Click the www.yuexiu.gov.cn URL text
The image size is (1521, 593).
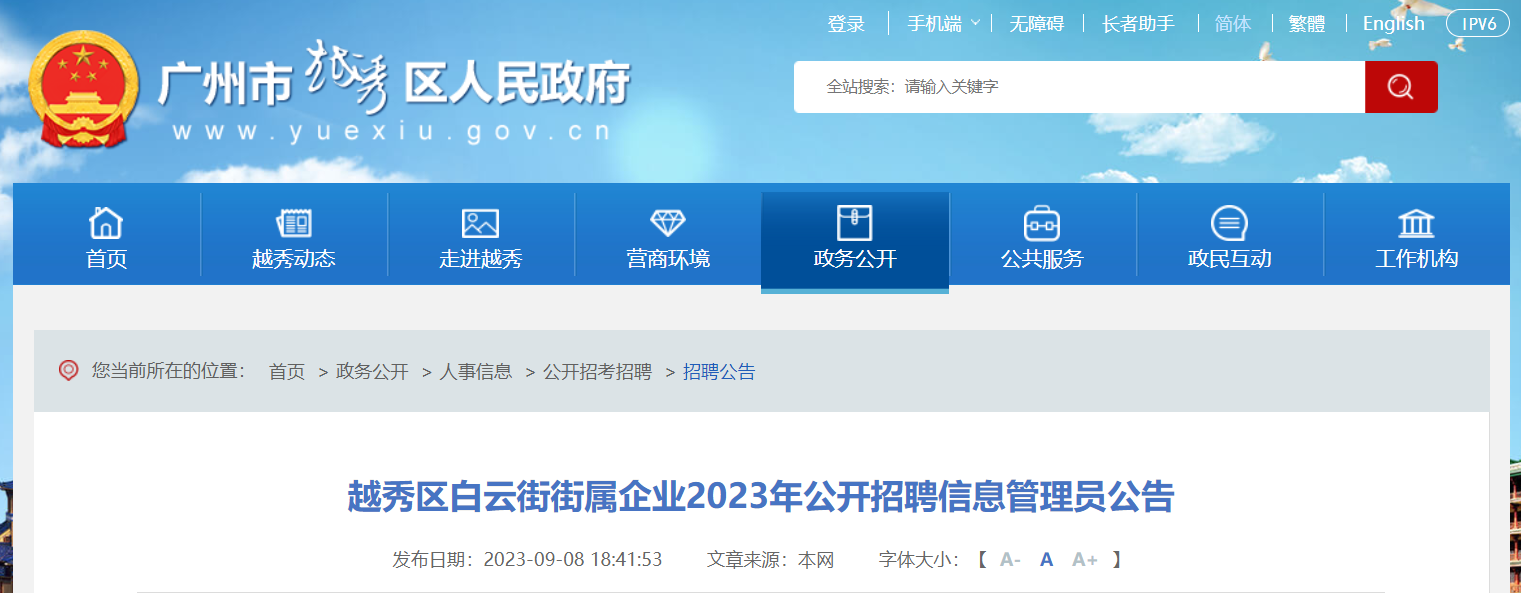click(391, 132)
